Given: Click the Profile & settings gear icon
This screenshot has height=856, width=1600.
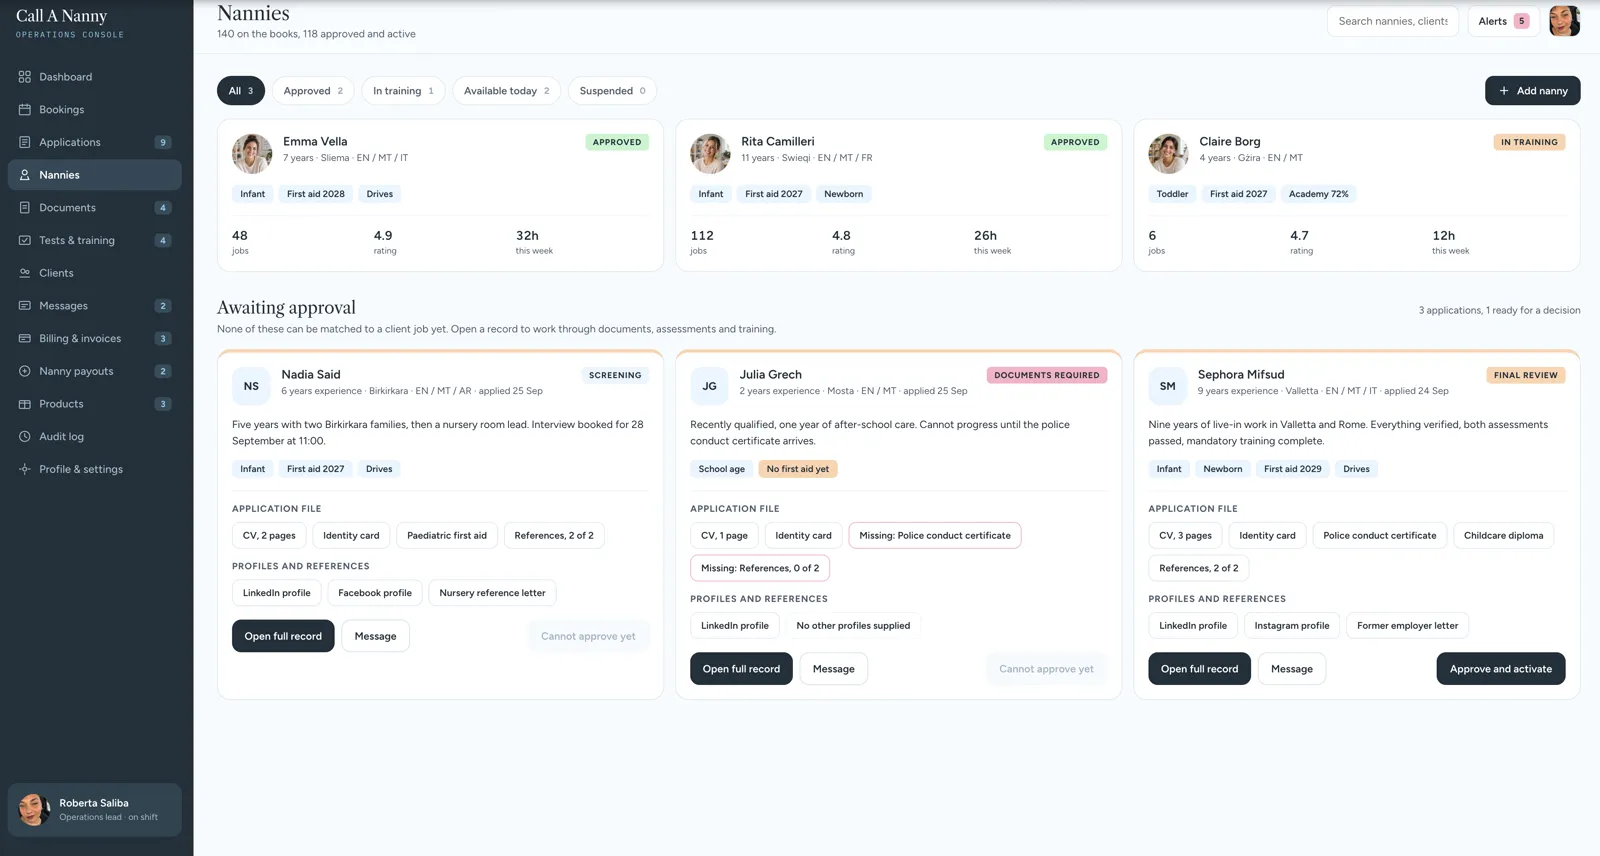Looking at the screenshot, I should [x=25, y=469].
